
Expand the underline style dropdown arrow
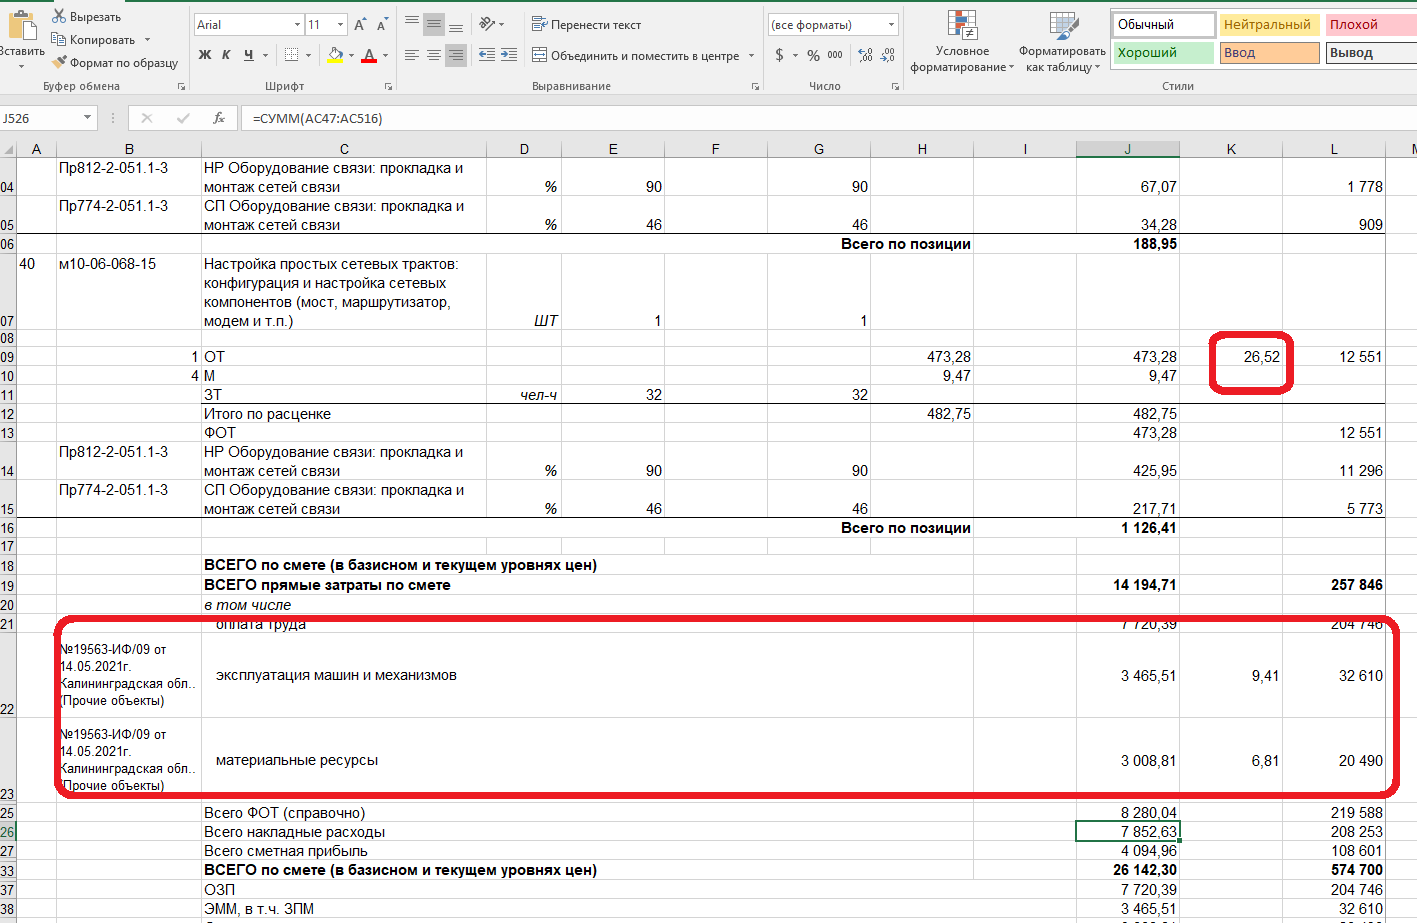[266, 55]
